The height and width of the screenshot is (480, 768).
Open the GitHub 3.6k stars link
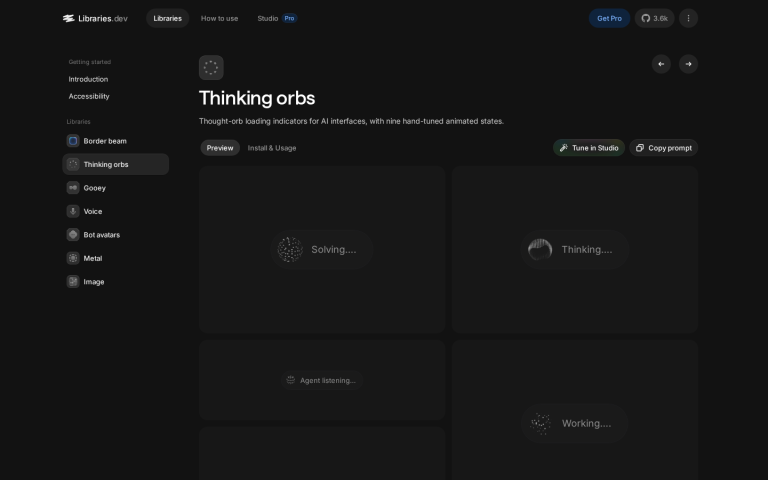pos(654,19)
